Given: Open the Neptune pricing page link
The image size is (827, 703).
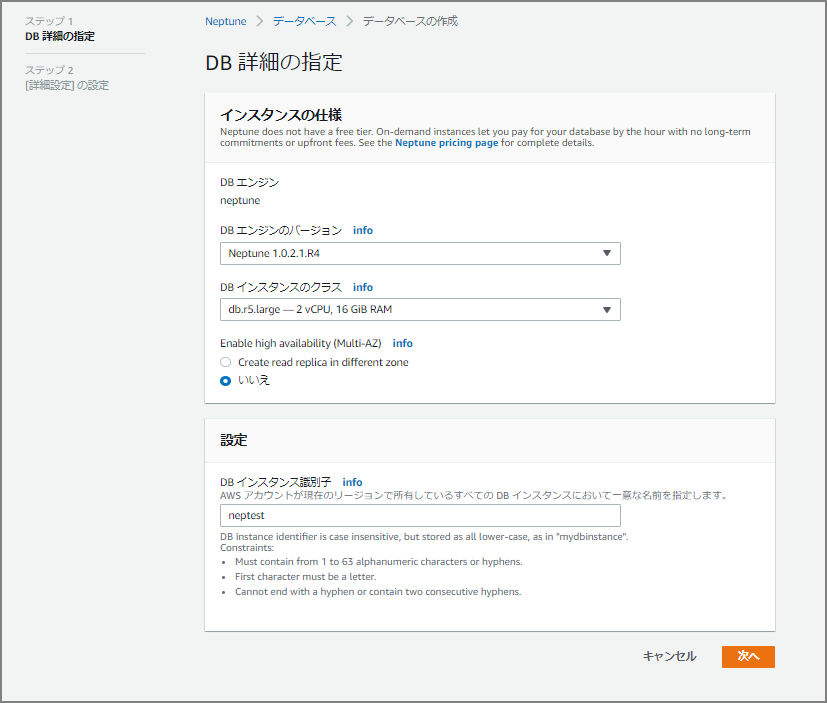Looking at the screenshot, I should (446, 143).
